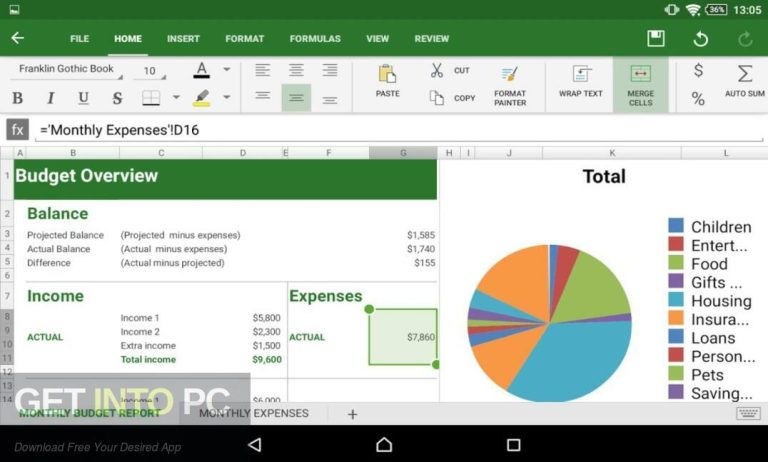Select the Monthly Budget Report sheet
Viewport: 768px width, 462px height.
[90, 413]
